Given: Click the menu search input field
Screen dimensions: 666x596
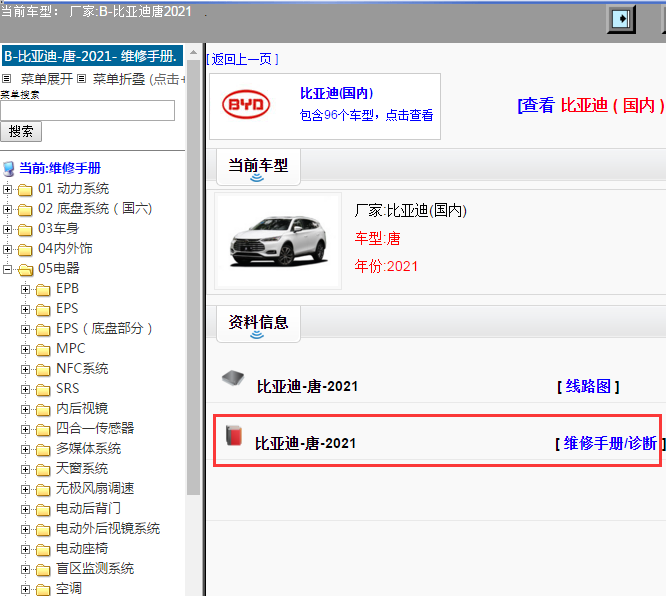Looking at the screenshot, I should click(x=87, y=110).
